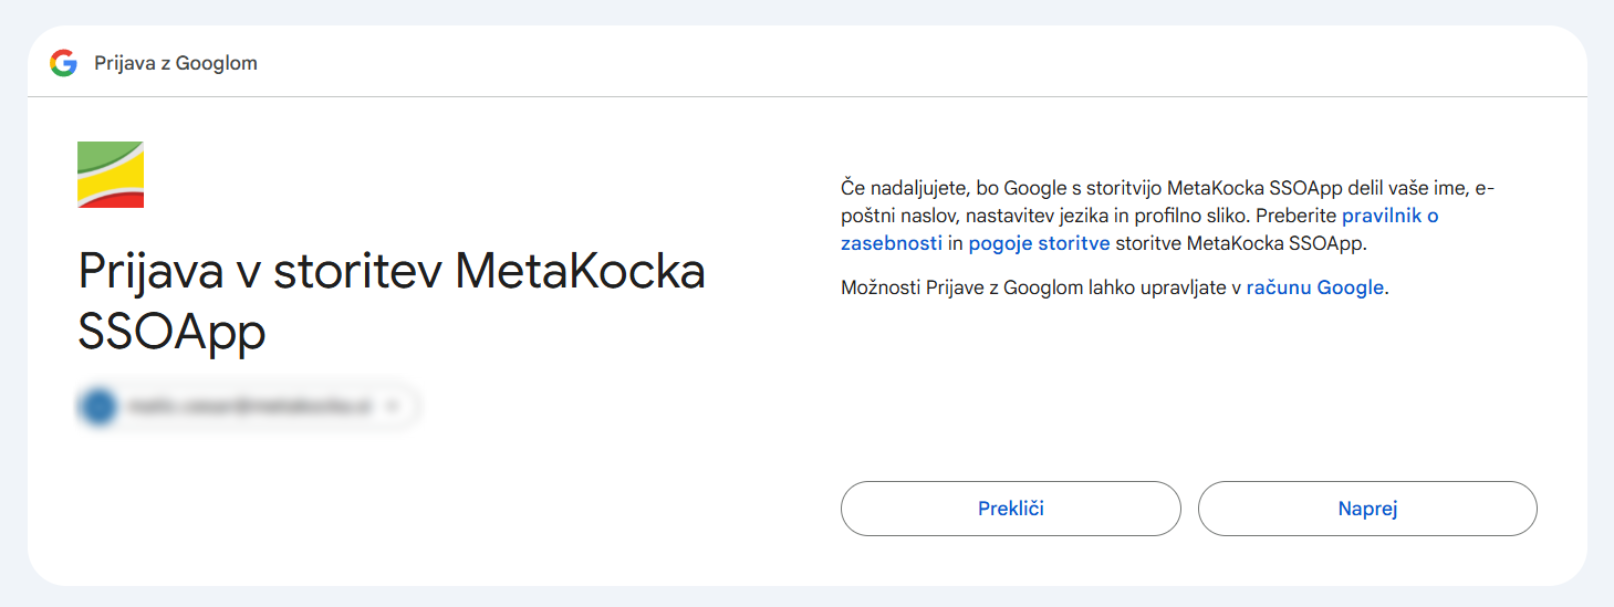Image resolution: width=1614 pixels, height=607 pixels.
Task: Click the Naprej button
Action: pyautogui.click(x=1367, y=508)
